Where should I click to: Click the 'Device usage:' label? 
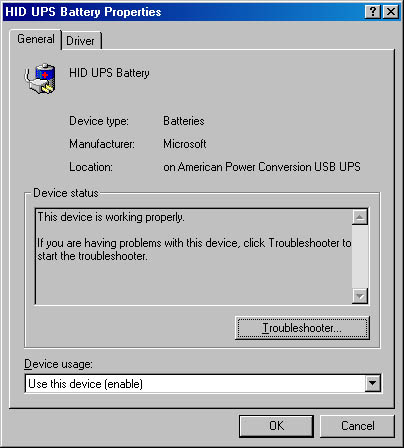pyautogui.click(x=58, y=364)
